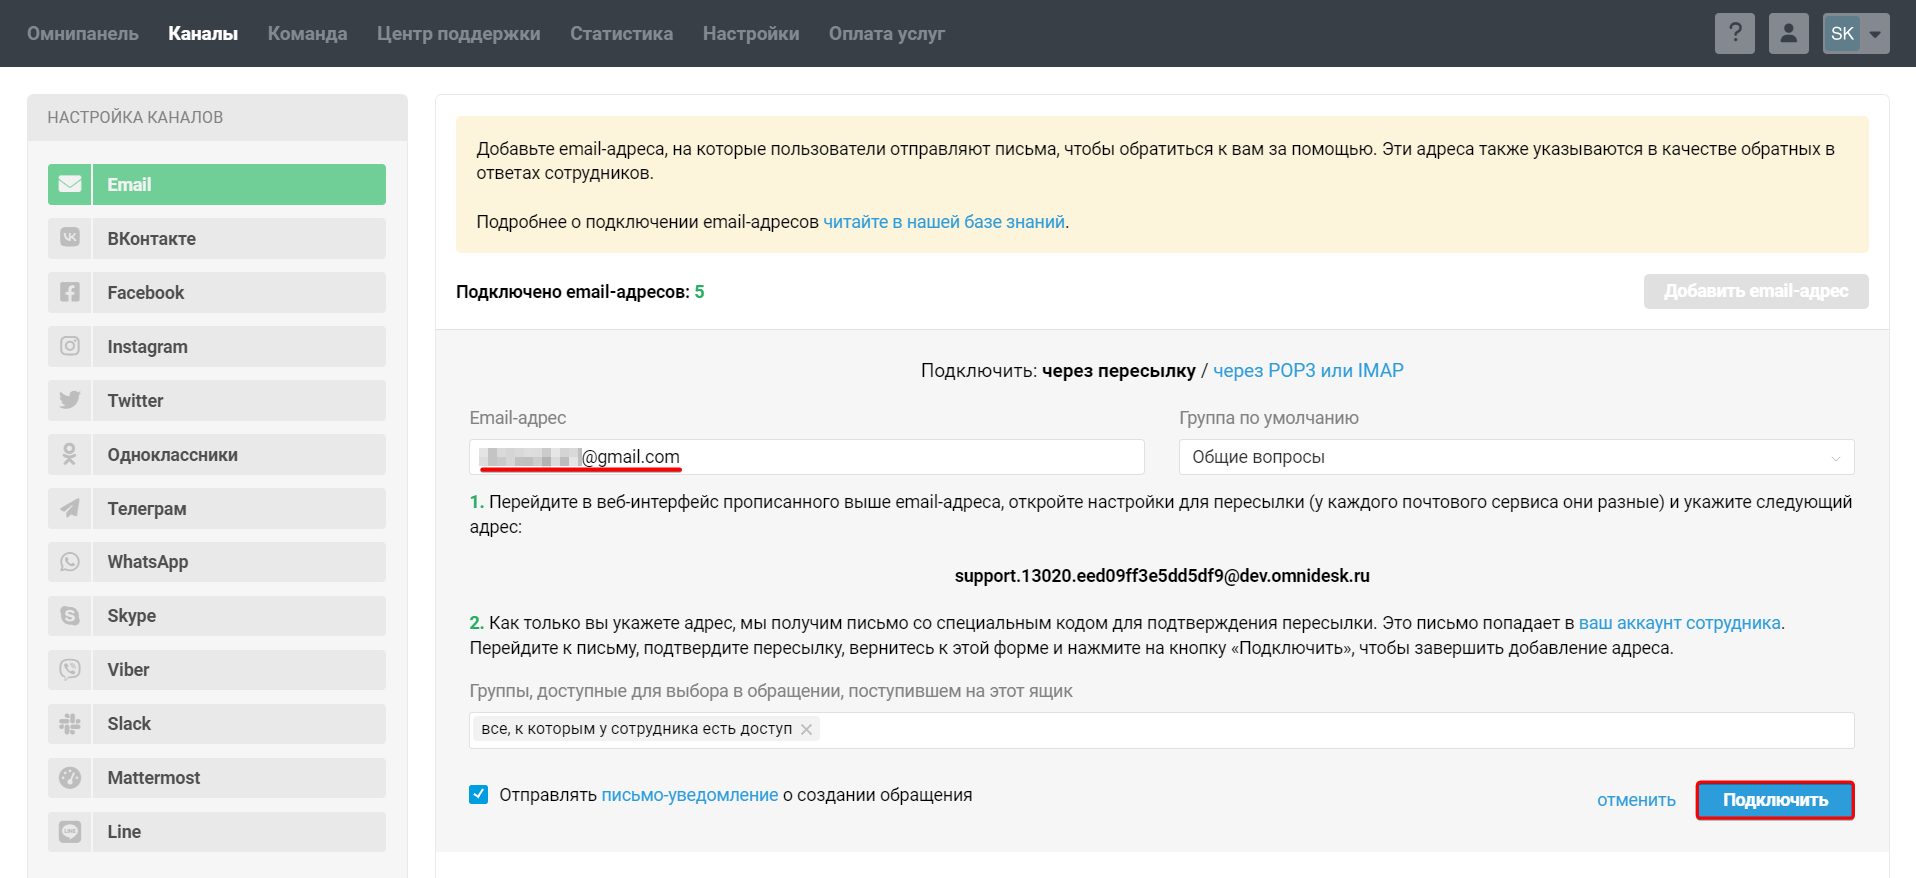Click the Slack channel icon
Viewport: 1916px width, 878px height.
[x=70, y=724]
